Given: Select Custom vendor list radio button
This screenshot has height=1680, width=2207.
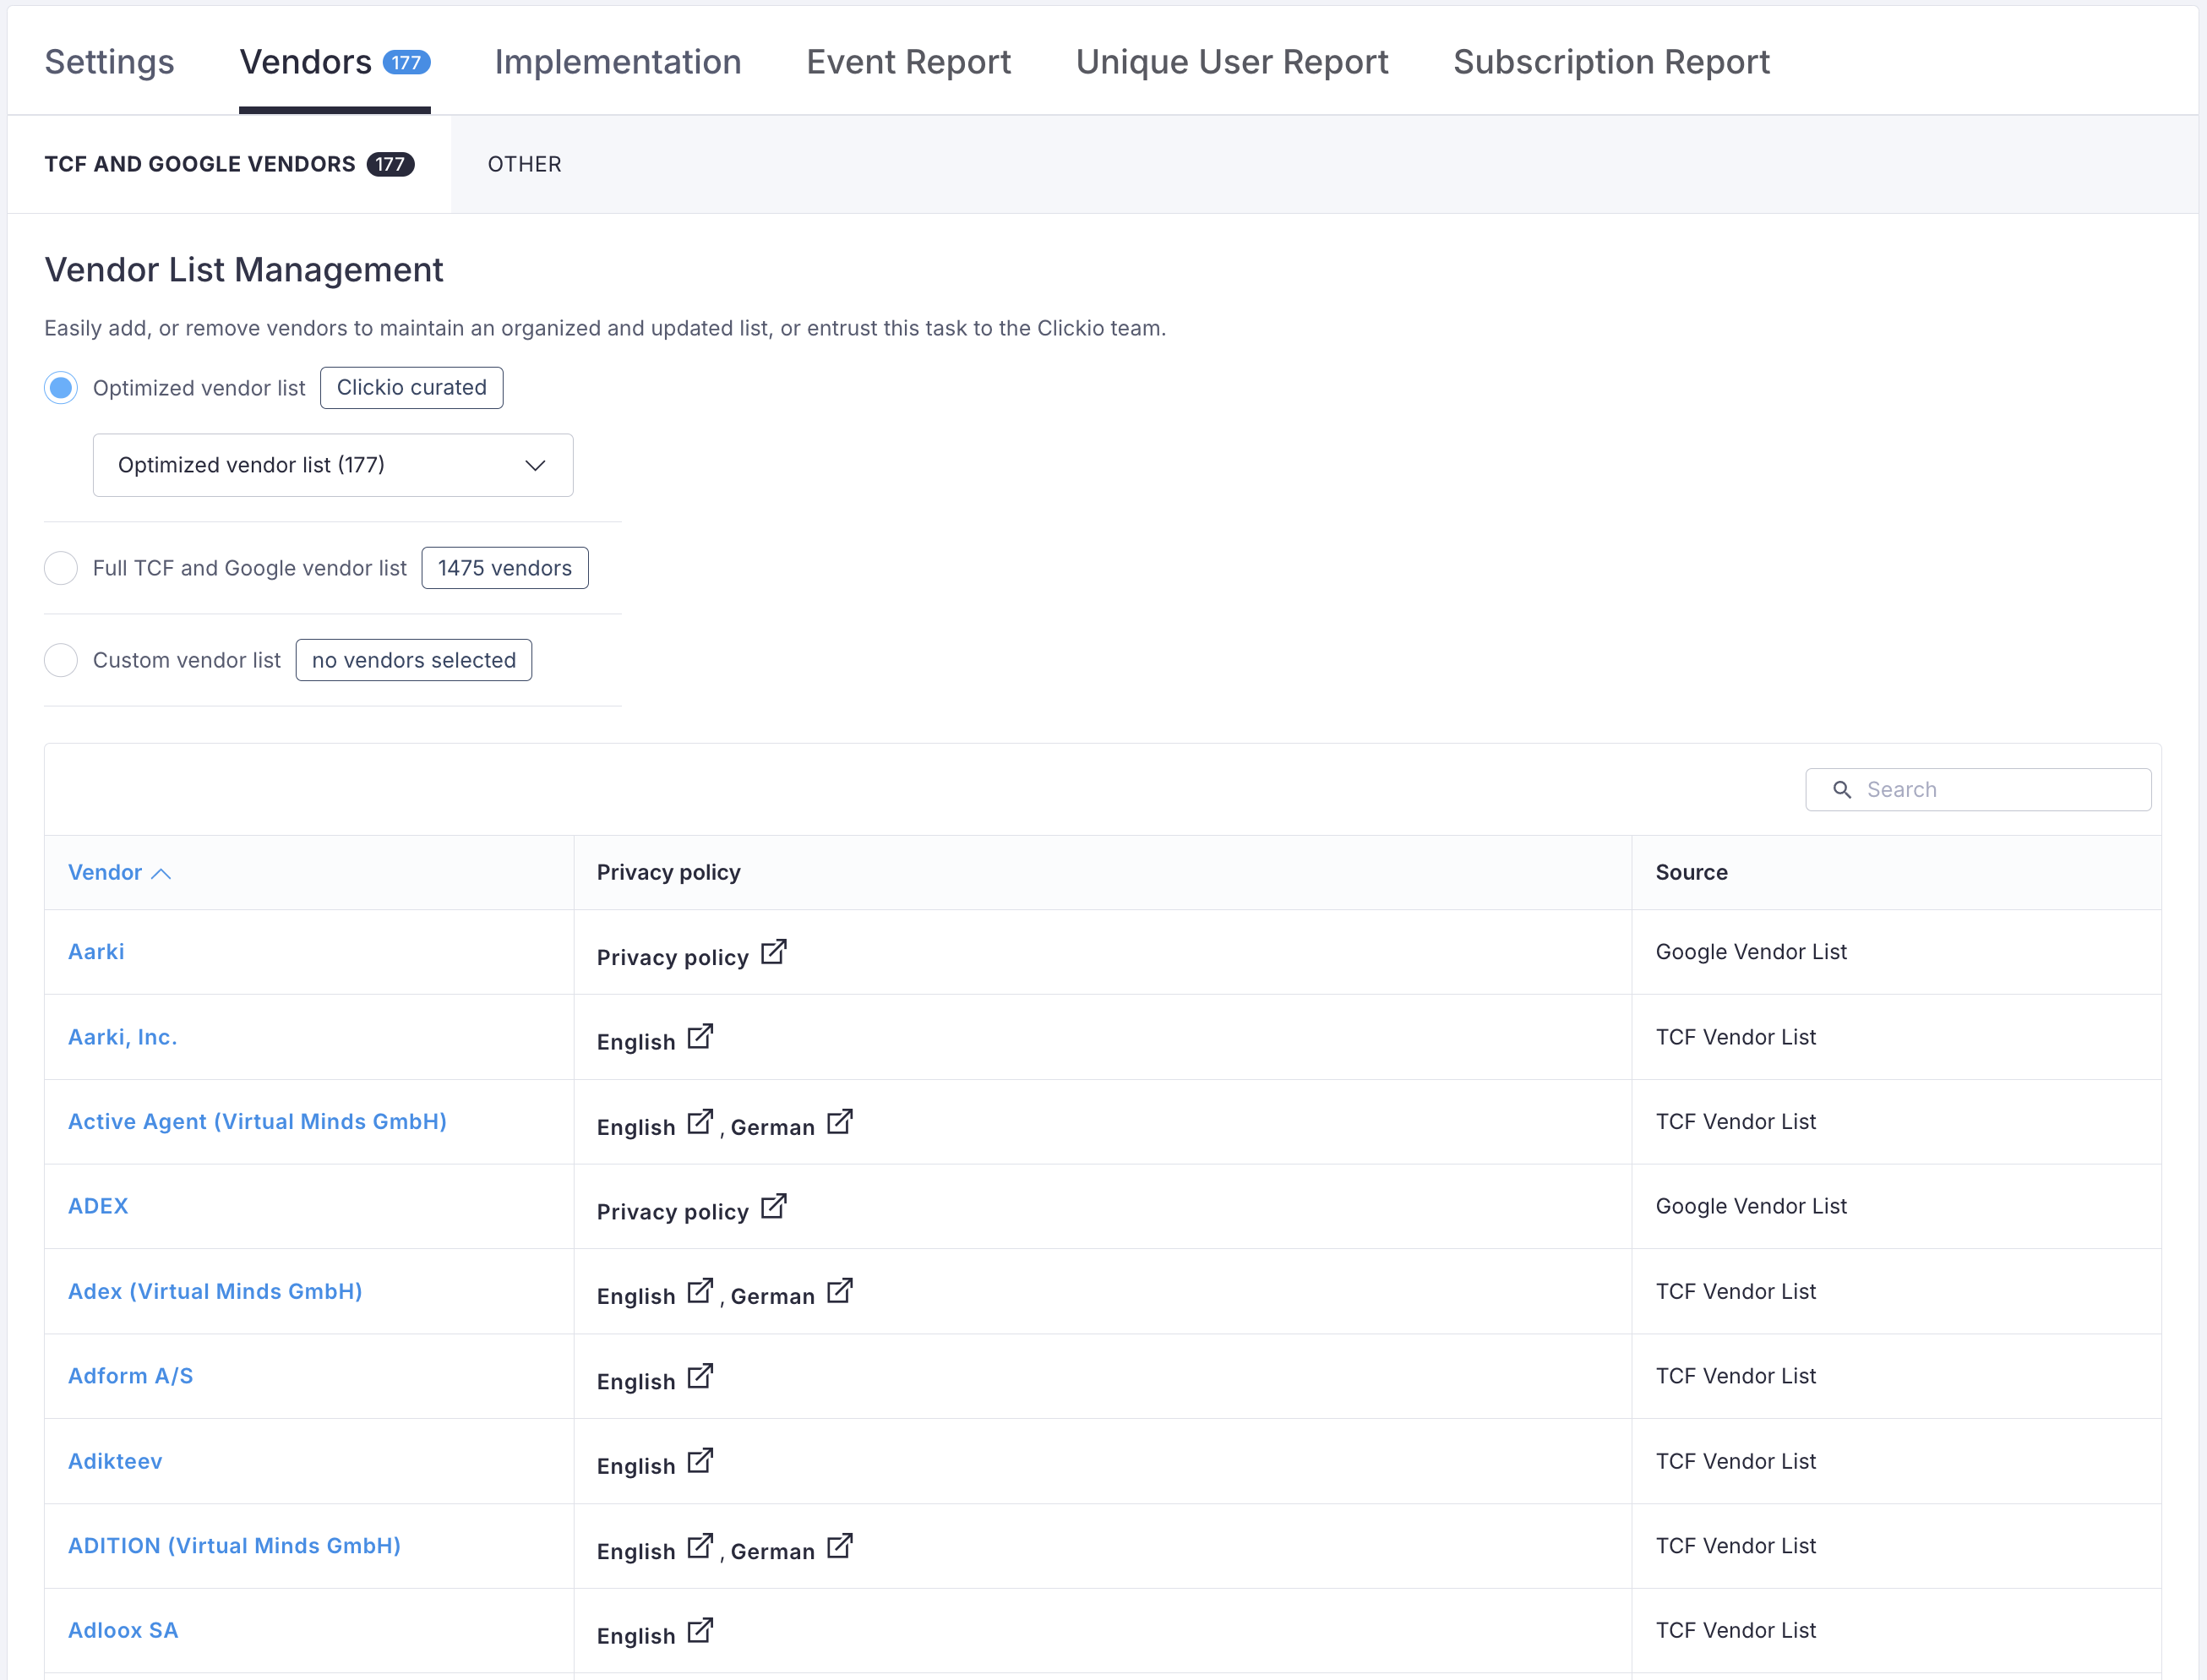Looking at the screenshot, I should [x=61, y=660].
